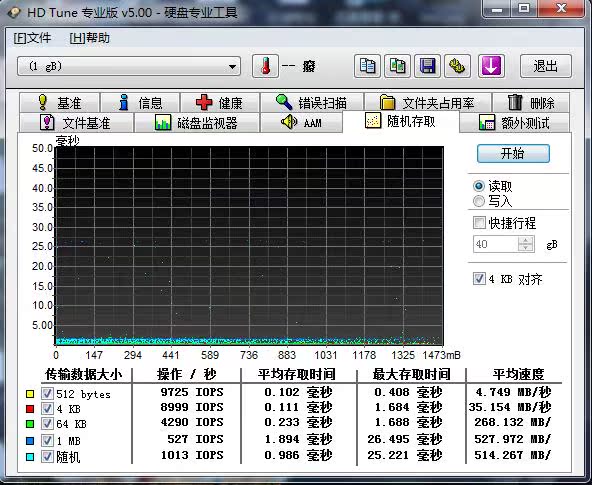Select the 写入 write radio button
592x485 pixels.
coord(479,201)
